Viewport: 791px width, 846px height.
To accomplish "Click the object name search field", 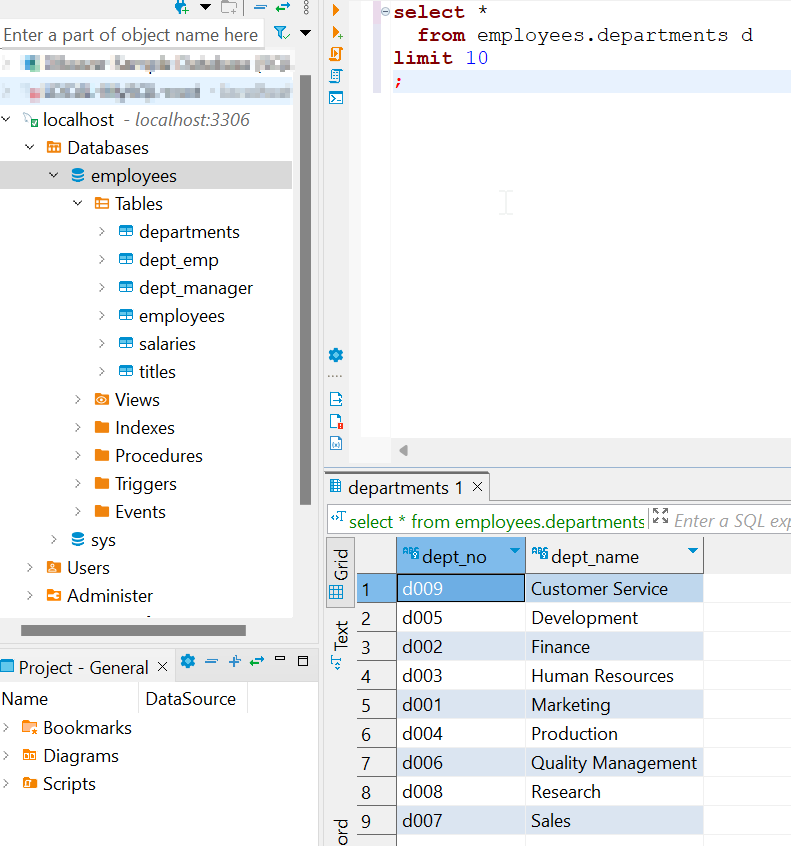I will point(130,35).
